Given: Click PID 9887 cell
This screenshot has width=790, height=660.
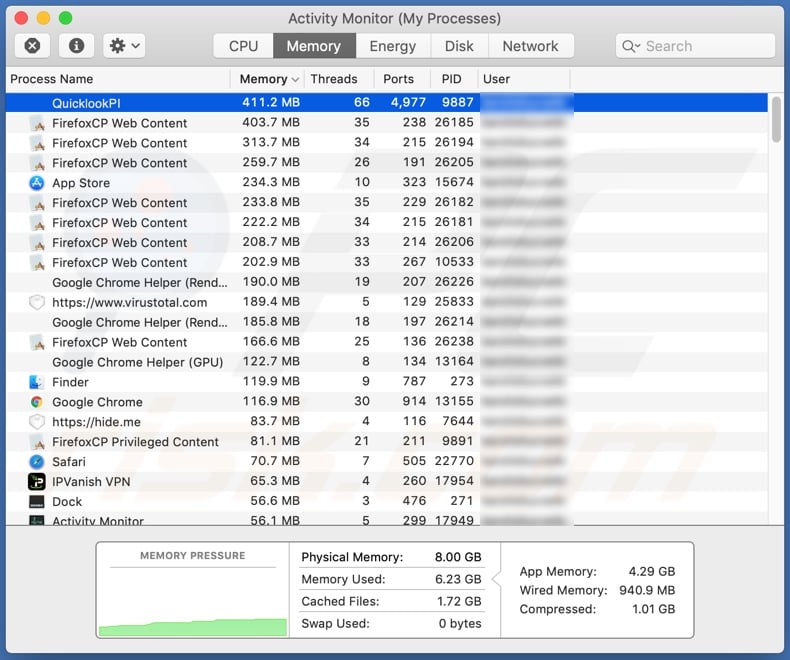Looking at the screenshot, I should coord(457,102).
